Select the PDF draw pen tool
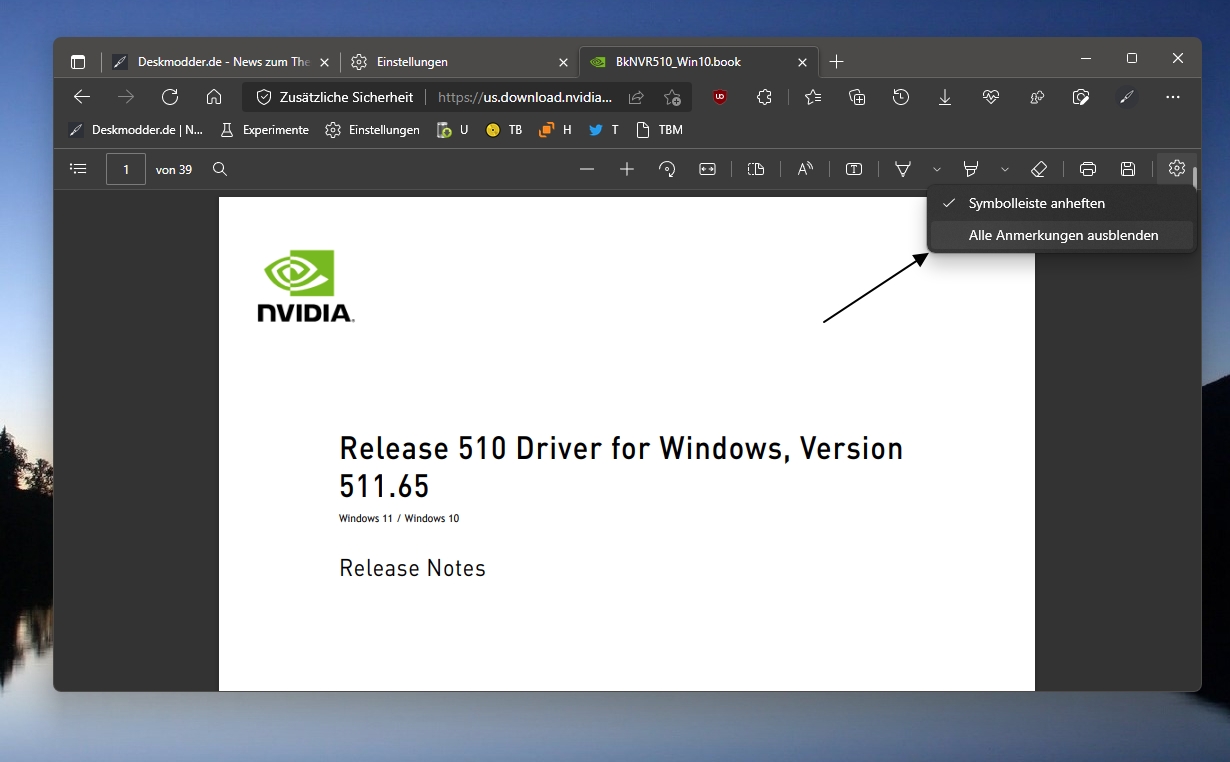The image size is (1230, 762). [903, 169]
